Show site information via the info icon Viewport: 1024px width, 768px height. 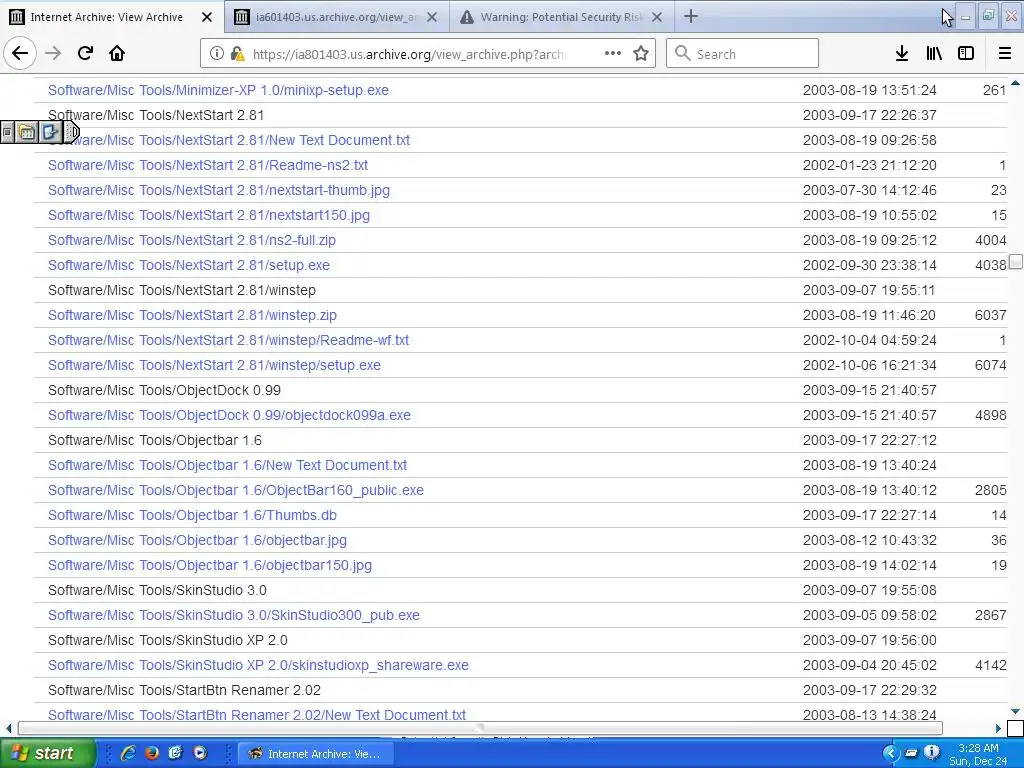coord(217,54)
